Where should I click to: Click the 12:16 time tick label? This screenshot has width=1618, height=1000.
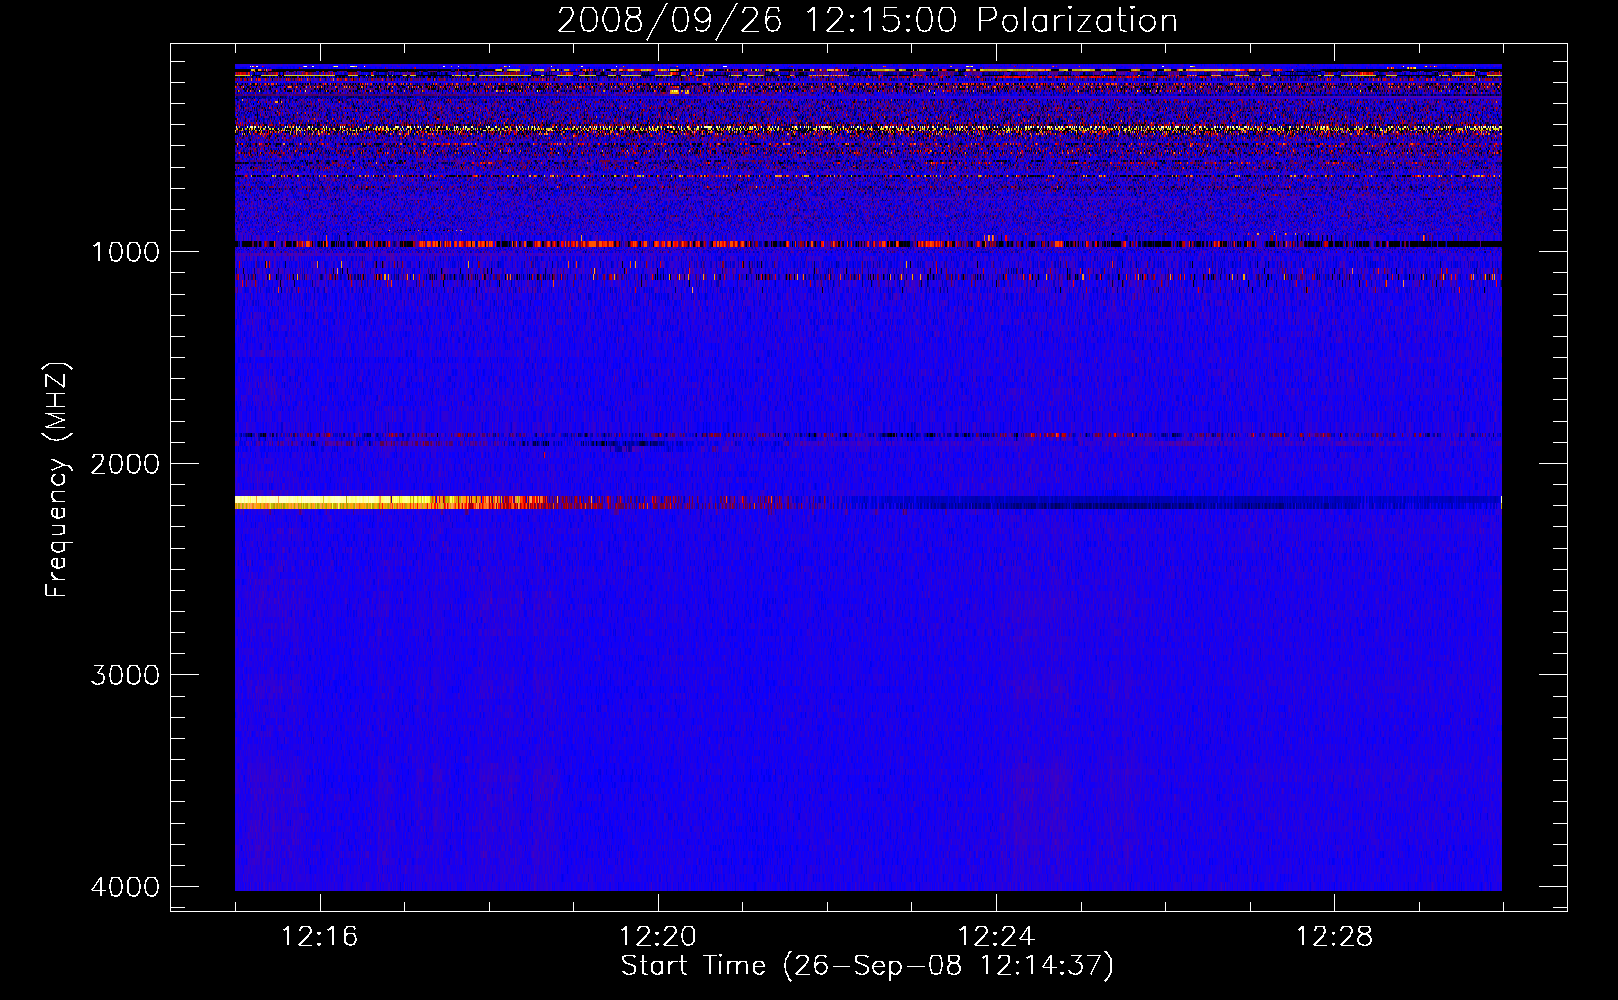coord(320,937)
